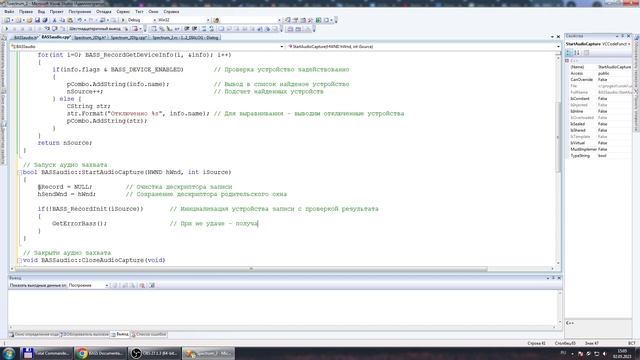
Task: Click the Continue debug arrow in second toolbar
Action: pos(6,29)
